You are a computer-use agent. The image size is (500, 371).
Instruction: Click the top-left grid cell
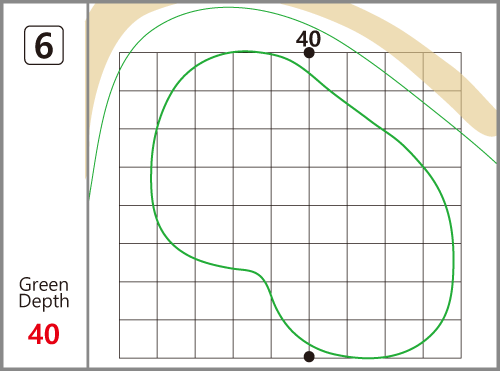point(138,71)
